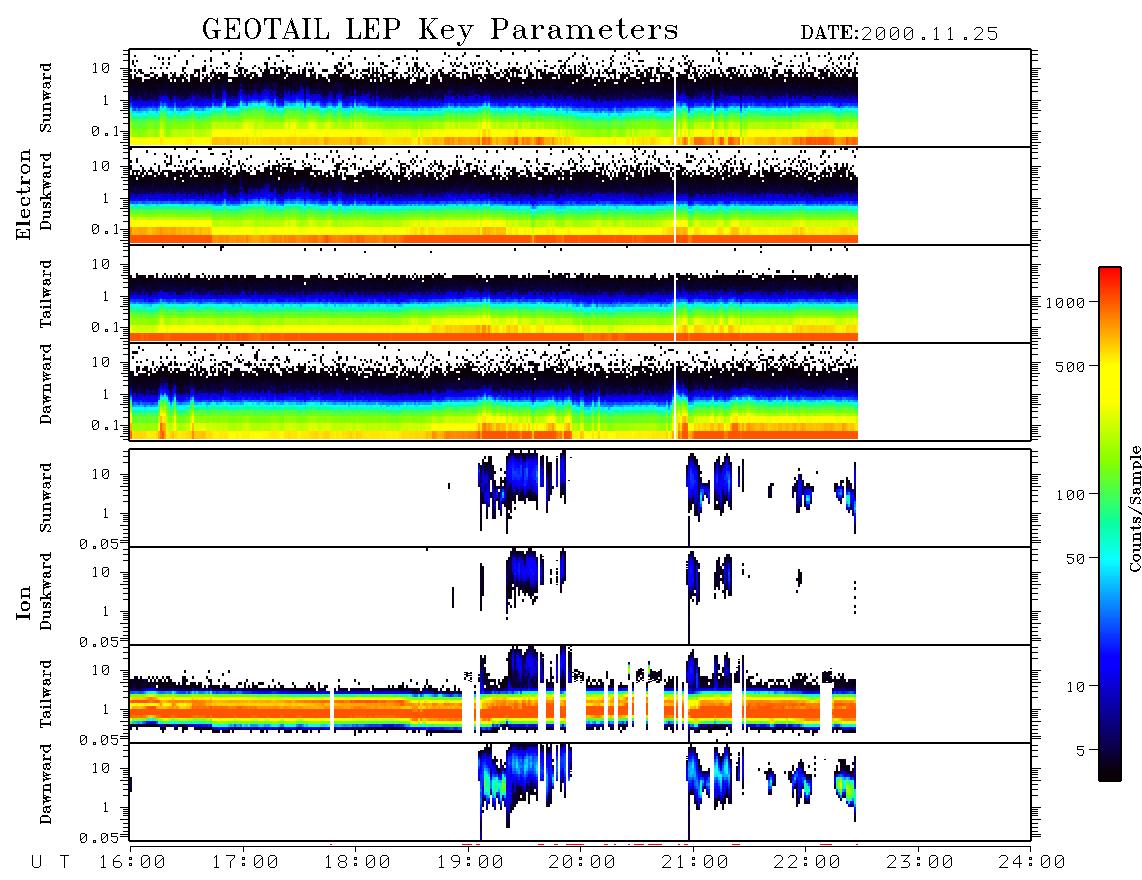The image size is (1142, 880).
Task: Click 0.1 tick on Electron Sunward axis
Action: click(105, 131)
